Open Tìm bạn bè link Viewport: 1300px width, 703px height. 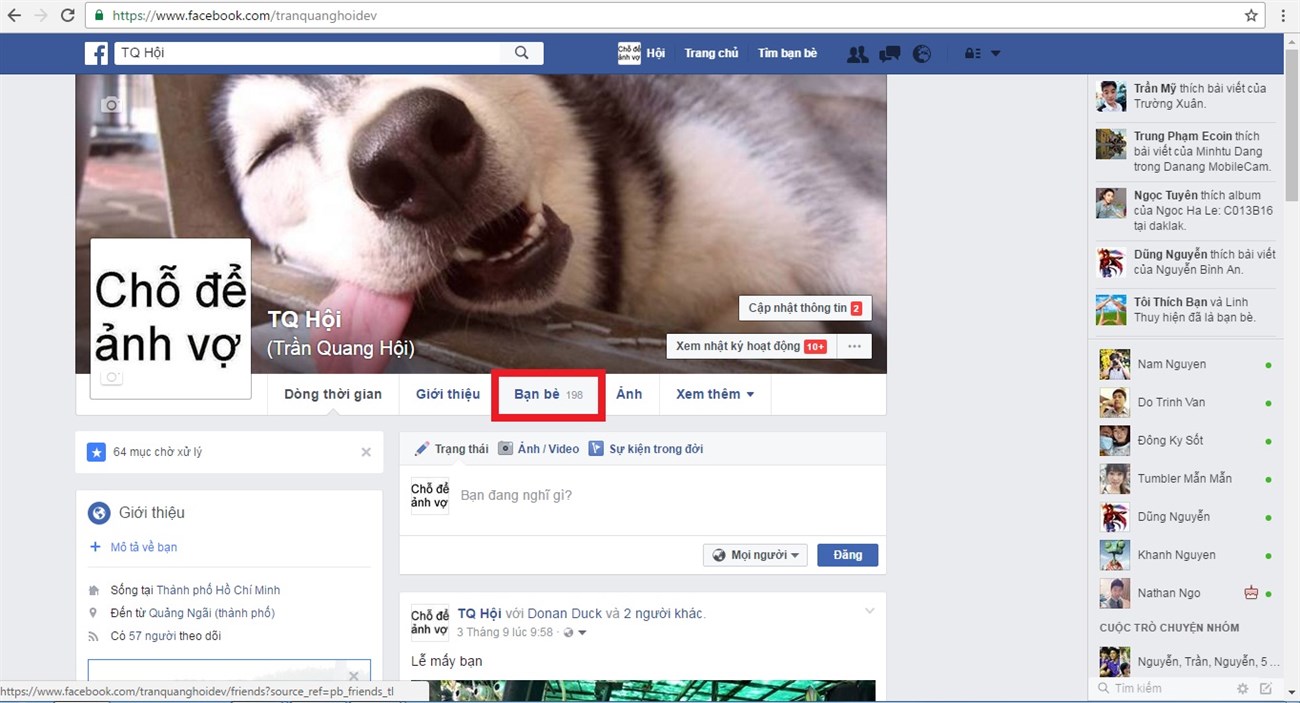787,53
